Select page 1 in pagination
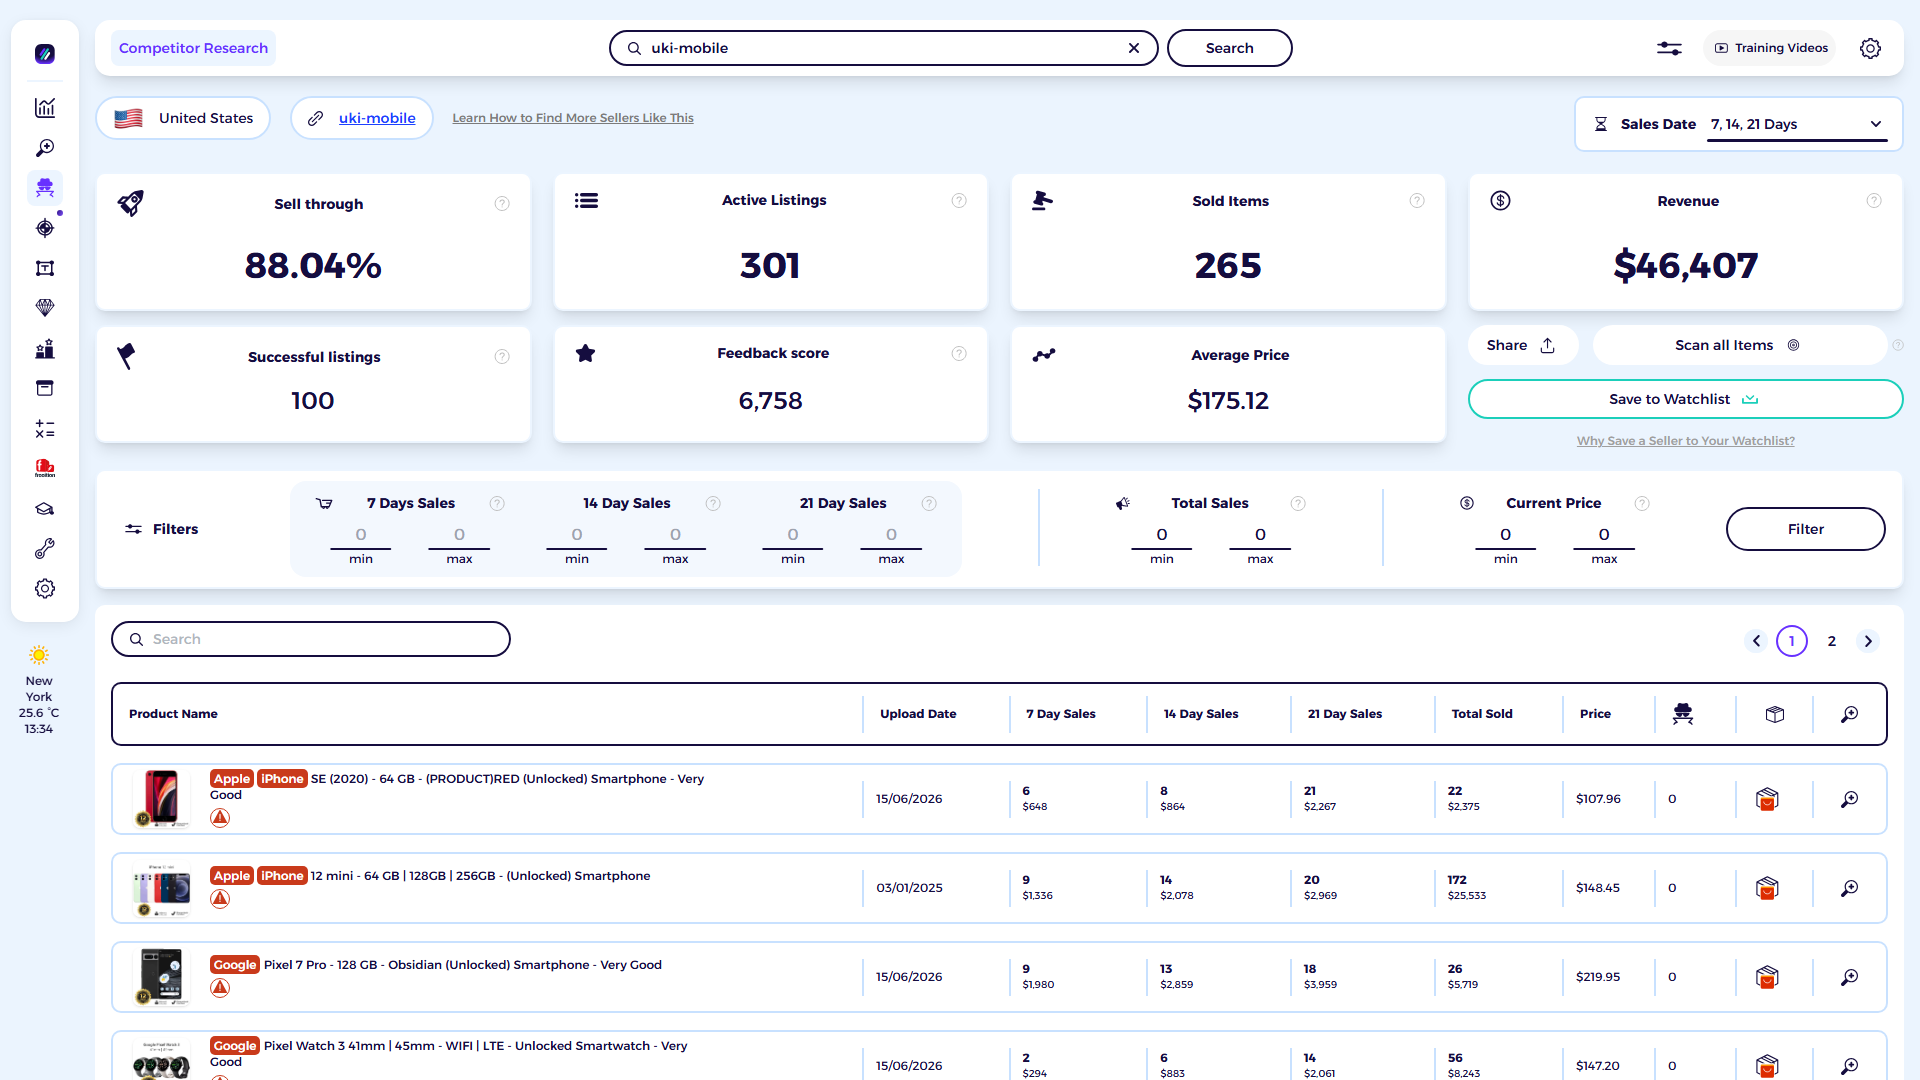Viewport: 1920px width, 1080px height. coord(1792,641)
